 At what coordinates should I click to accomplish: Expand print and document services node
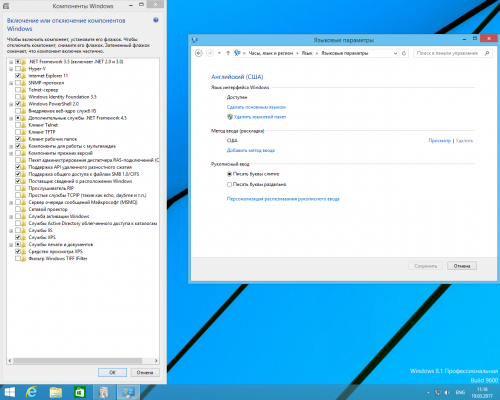point(11,244)
